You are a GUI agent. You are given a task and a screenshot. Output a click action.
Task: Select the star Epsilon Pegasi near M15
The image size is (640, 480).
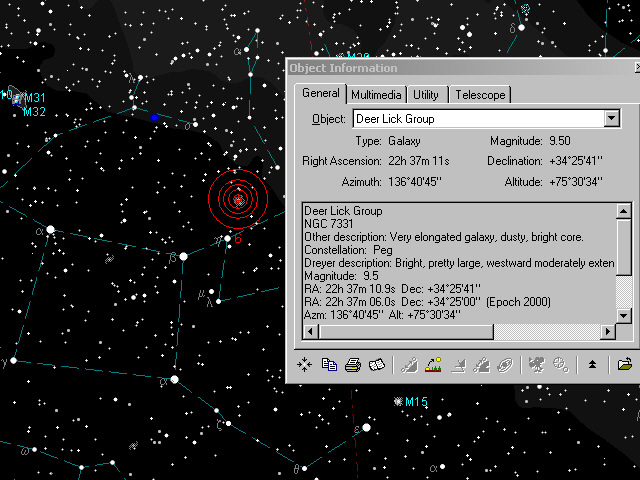pos(367,427)
